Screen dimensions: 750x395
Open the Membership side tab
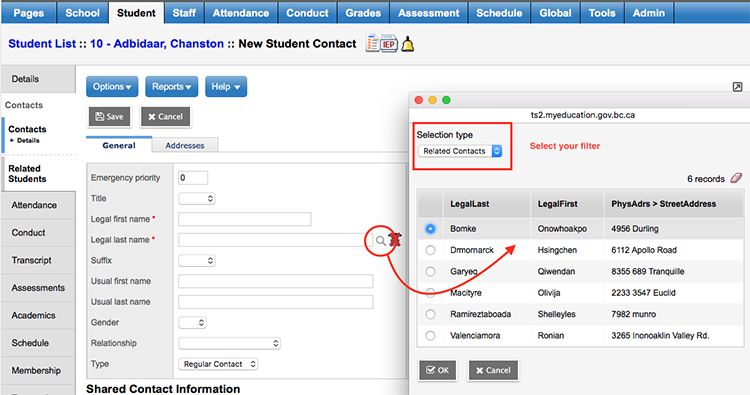[x=38, y=371]
